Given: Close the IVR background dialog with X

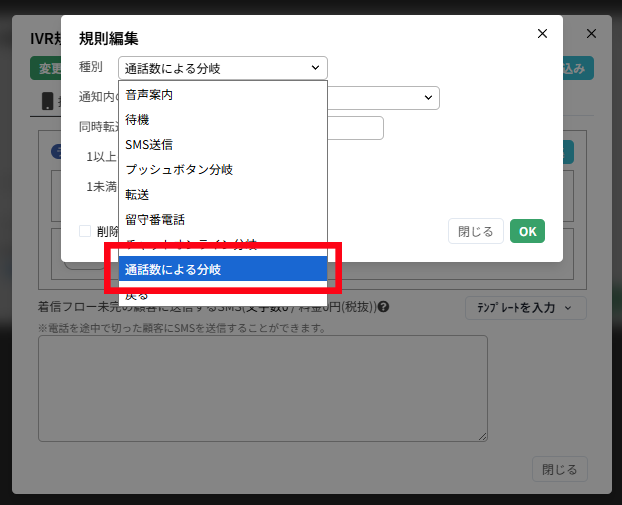Looking at the screenshot, I should pyautogui.click(x=591, y=34).
